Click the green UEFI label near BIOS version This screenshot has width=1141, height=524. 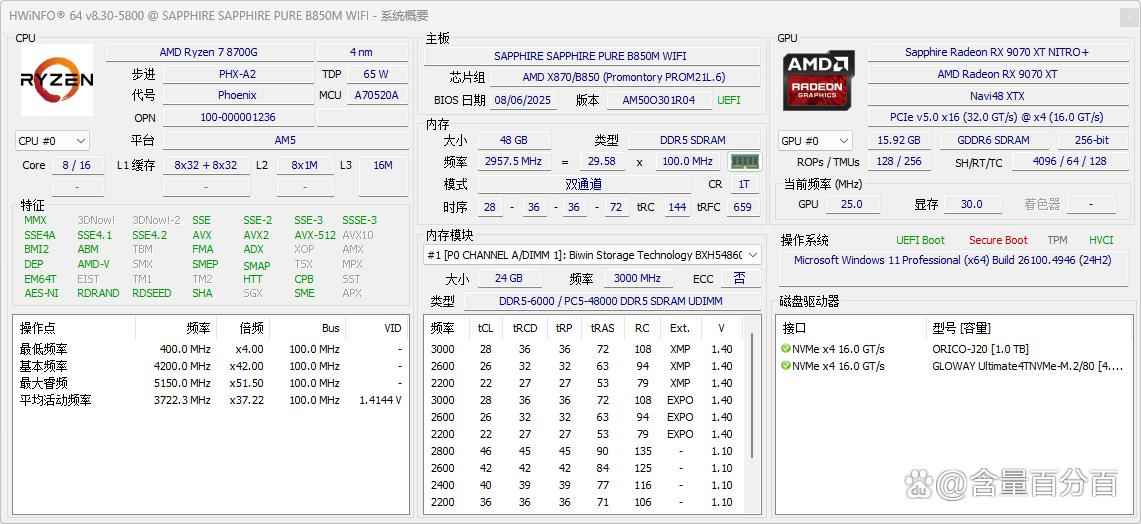[729, 100]
